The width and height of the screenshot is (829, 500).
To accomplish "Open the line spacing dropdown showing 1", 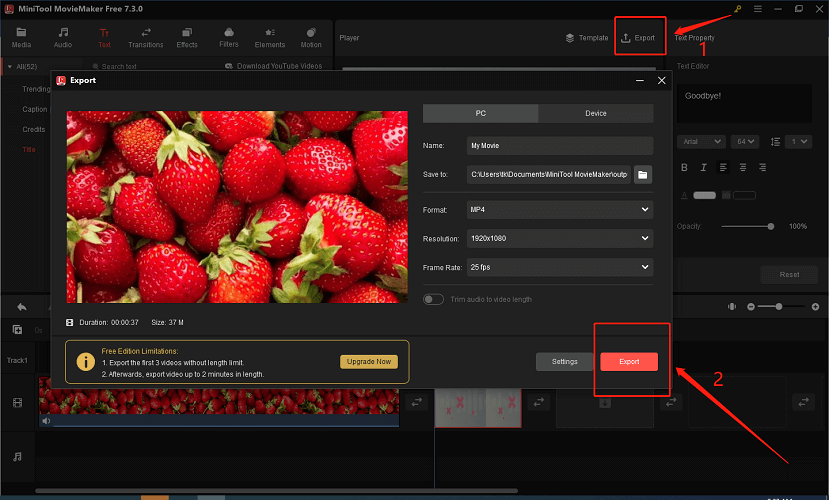I will tap(798, 142).
